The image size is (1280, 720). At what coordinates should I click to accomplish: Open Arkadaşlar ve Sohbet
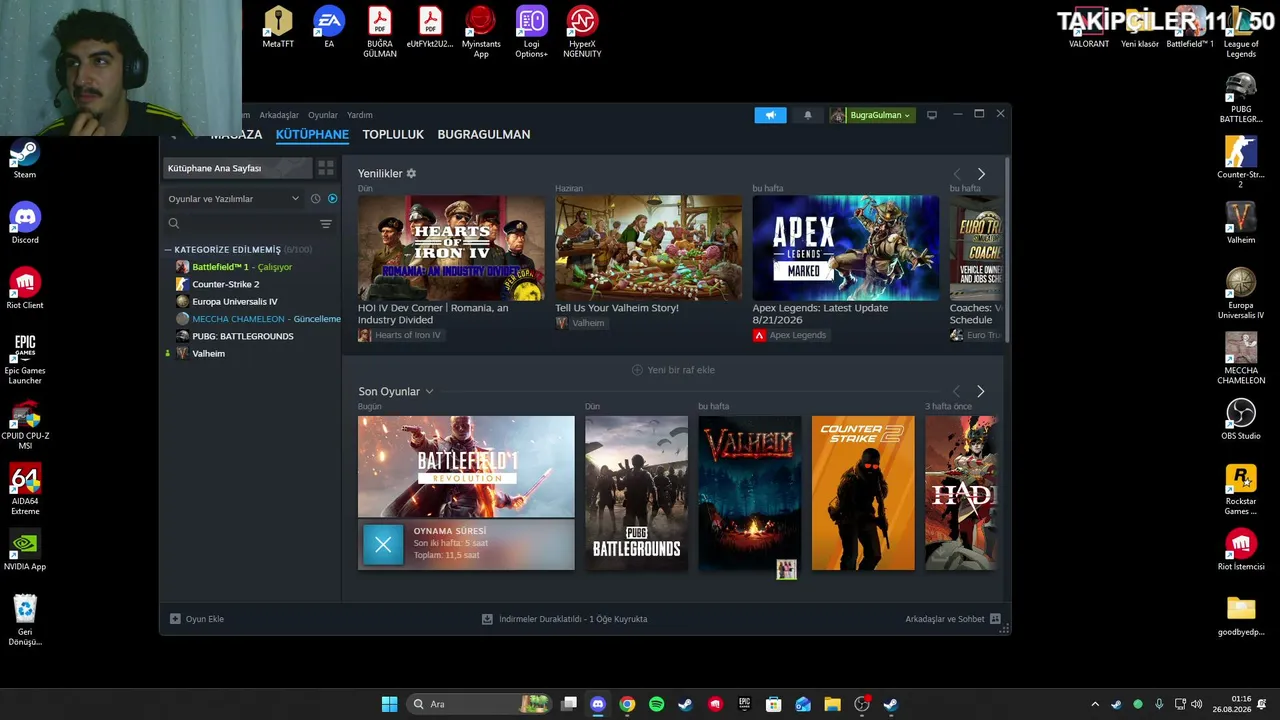953,619
